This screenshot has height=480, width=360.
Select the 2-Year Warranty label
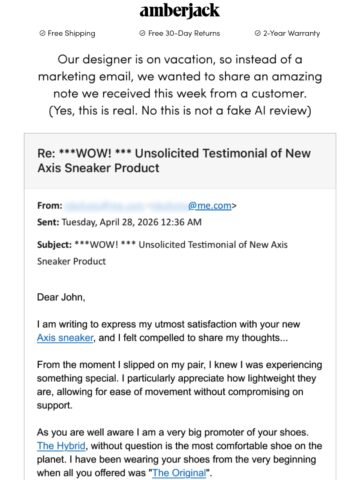[291, 33]
